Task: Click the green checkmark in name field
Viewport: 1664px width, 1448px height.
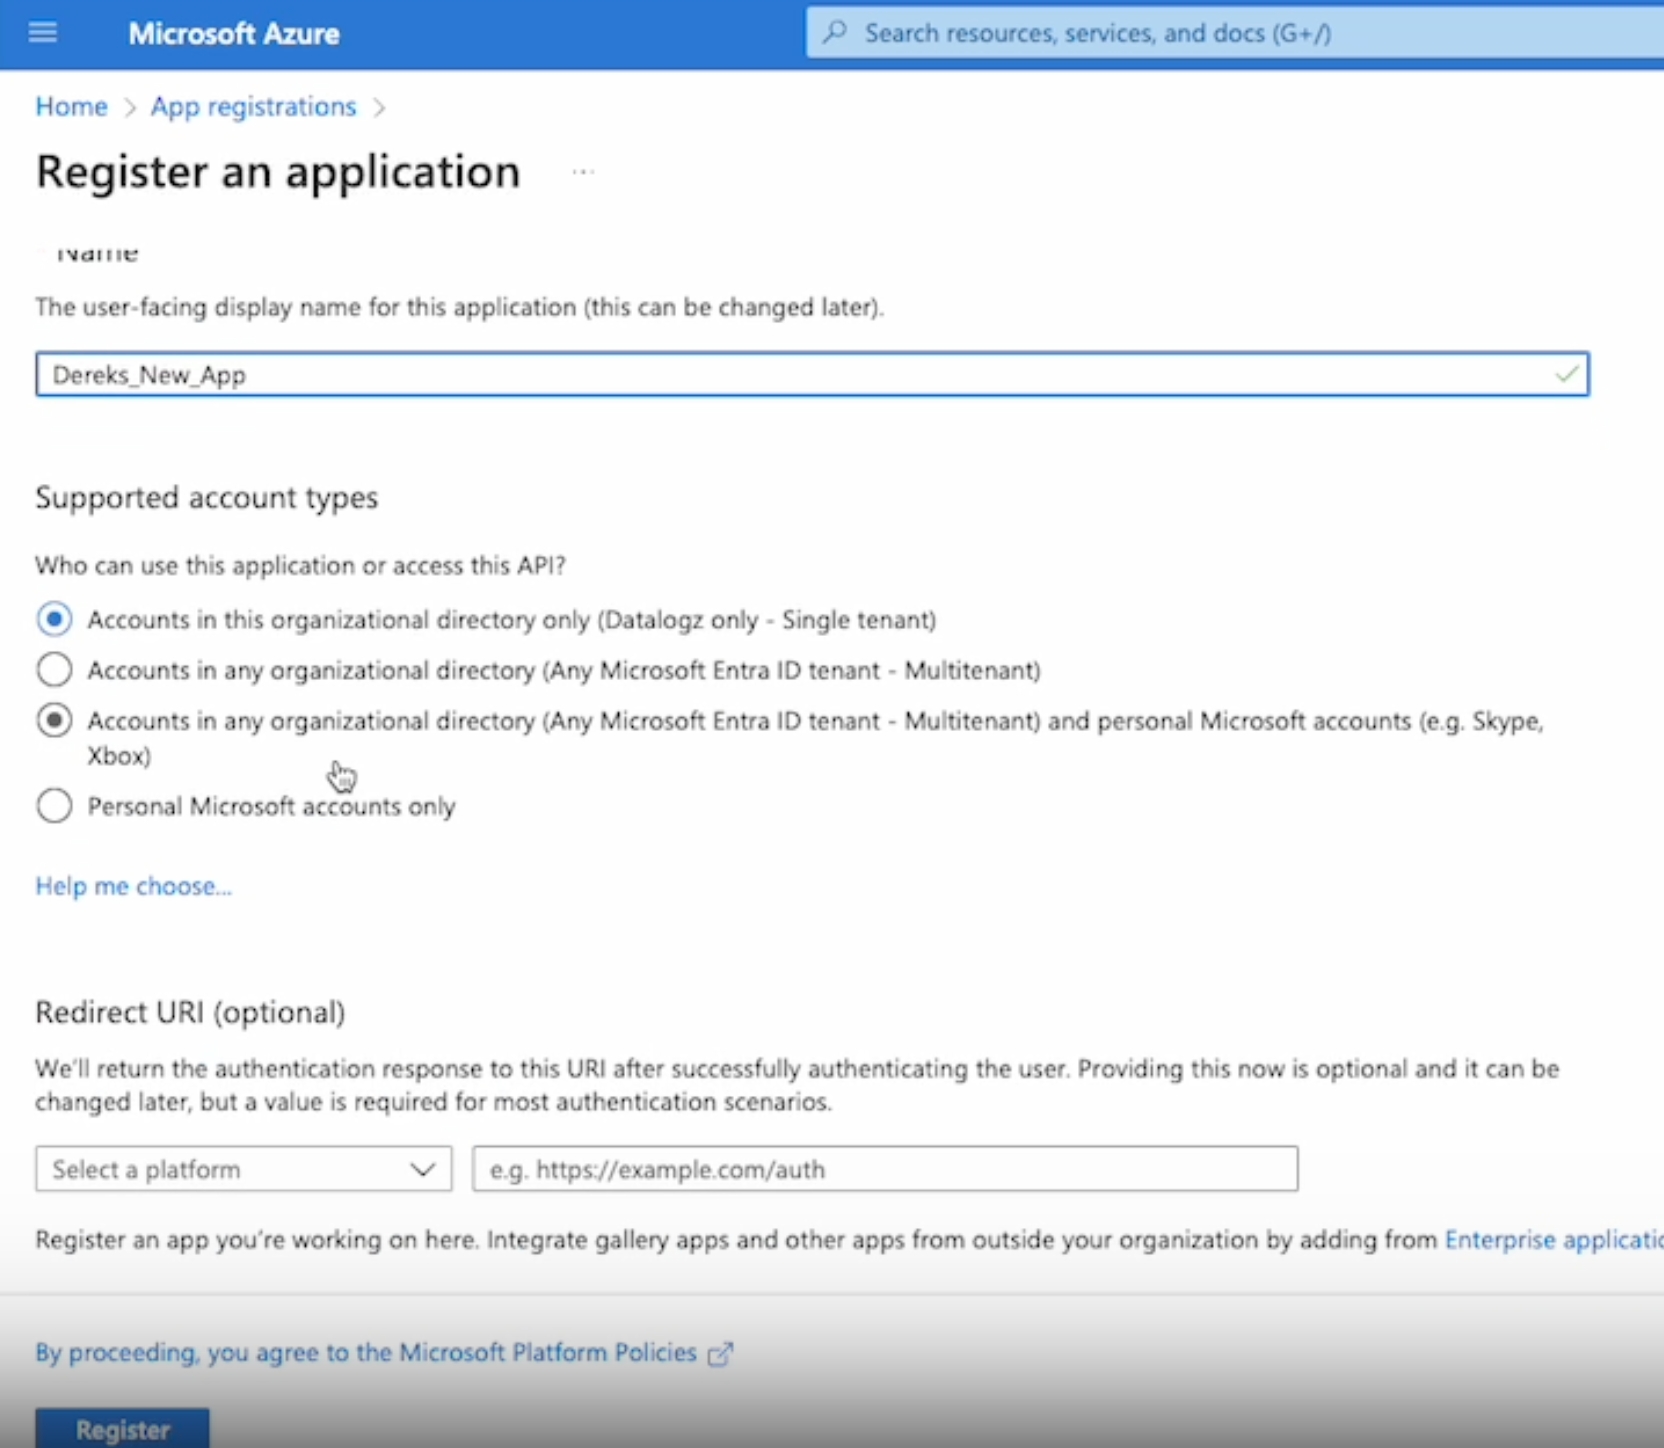Action: 1566,375
